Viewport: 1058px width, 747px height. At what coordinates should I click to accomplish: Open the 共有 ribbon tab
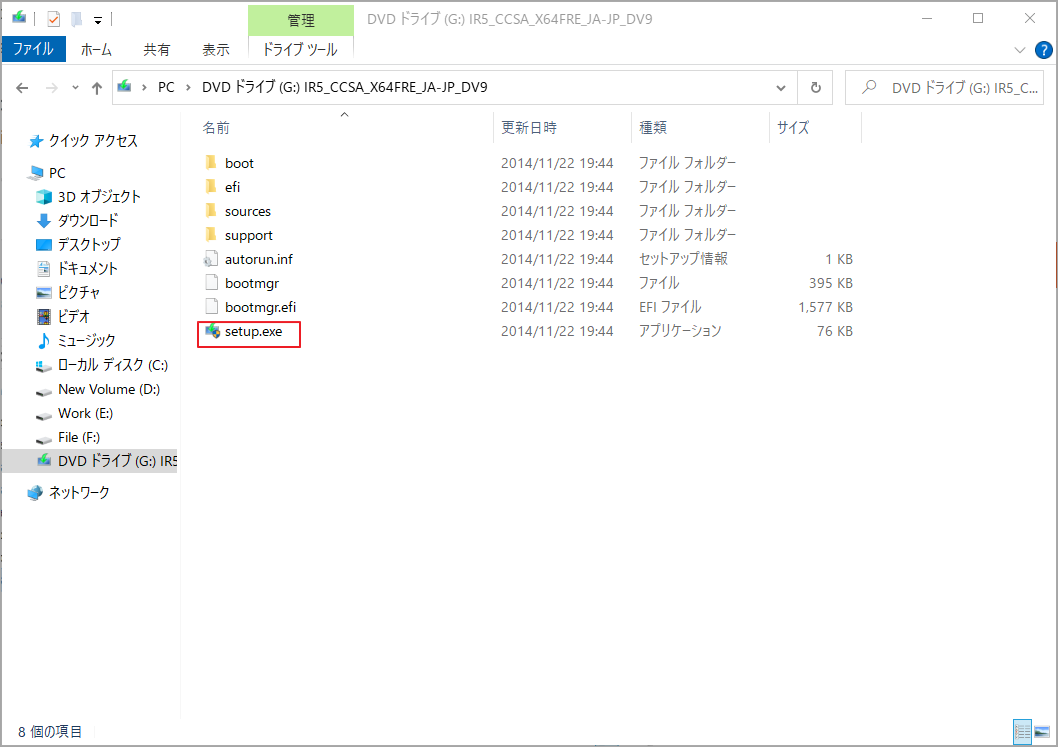(x=157, y=49)
